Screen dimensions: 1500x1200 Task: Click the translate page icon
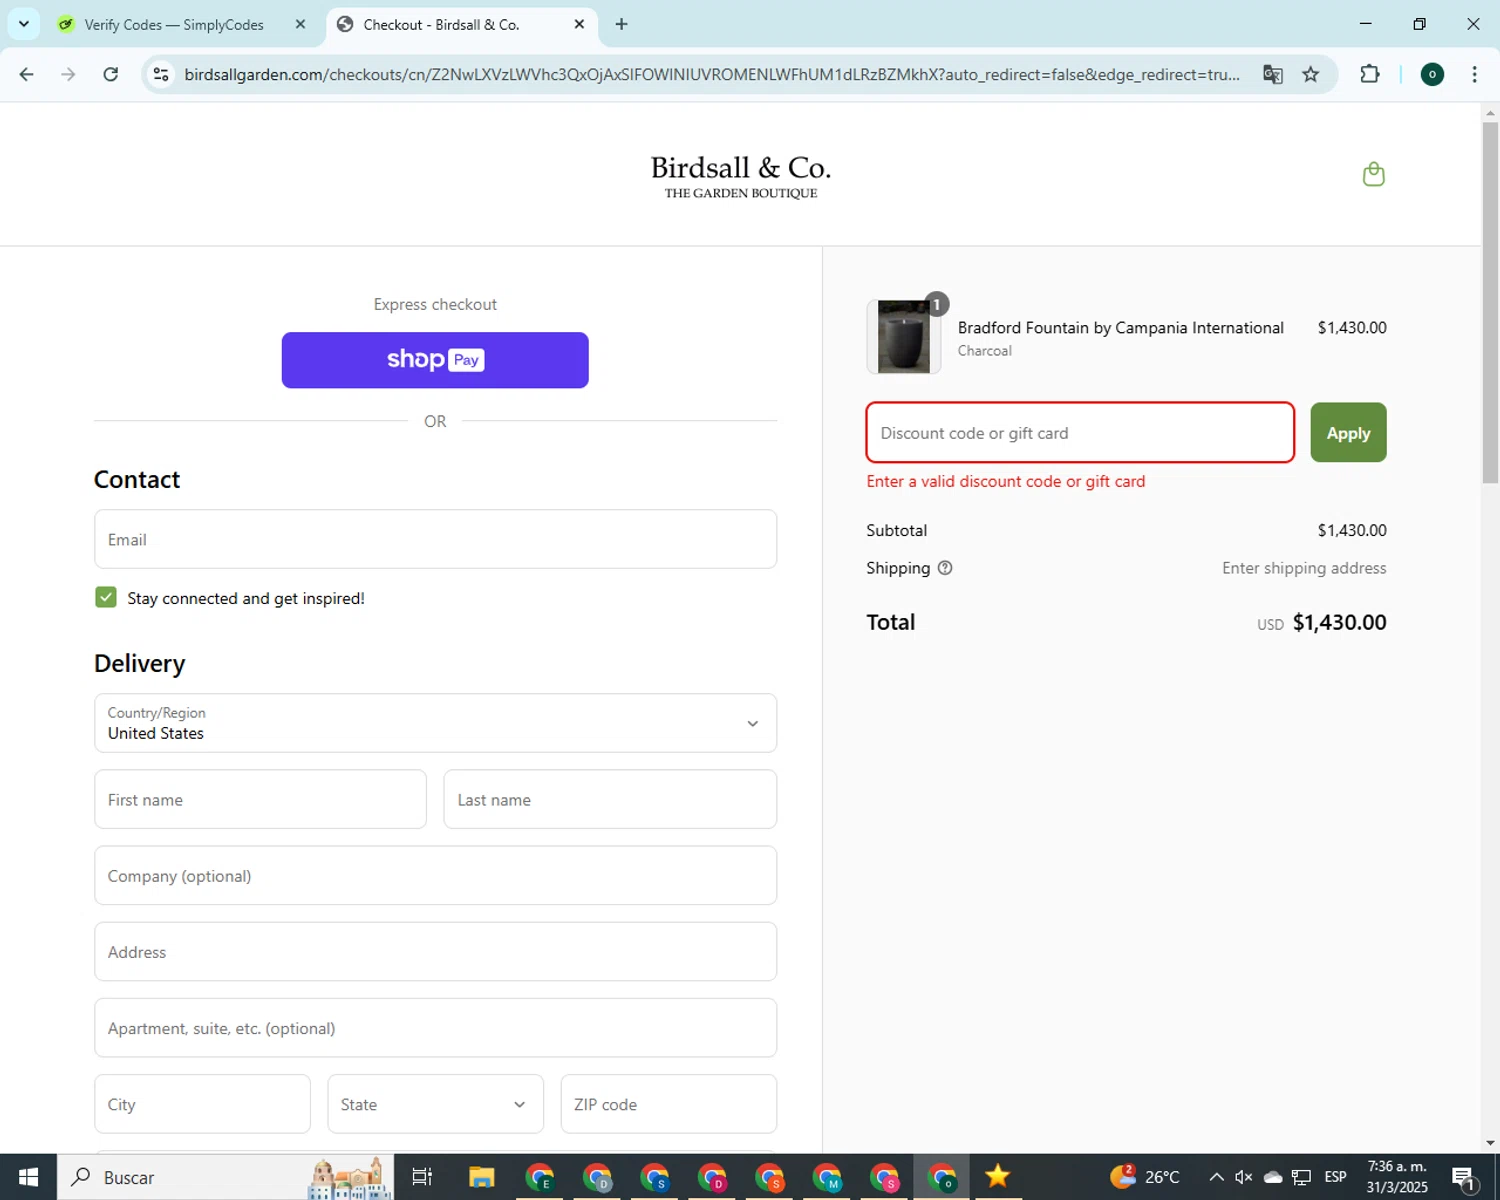[x=1272, y=74]
